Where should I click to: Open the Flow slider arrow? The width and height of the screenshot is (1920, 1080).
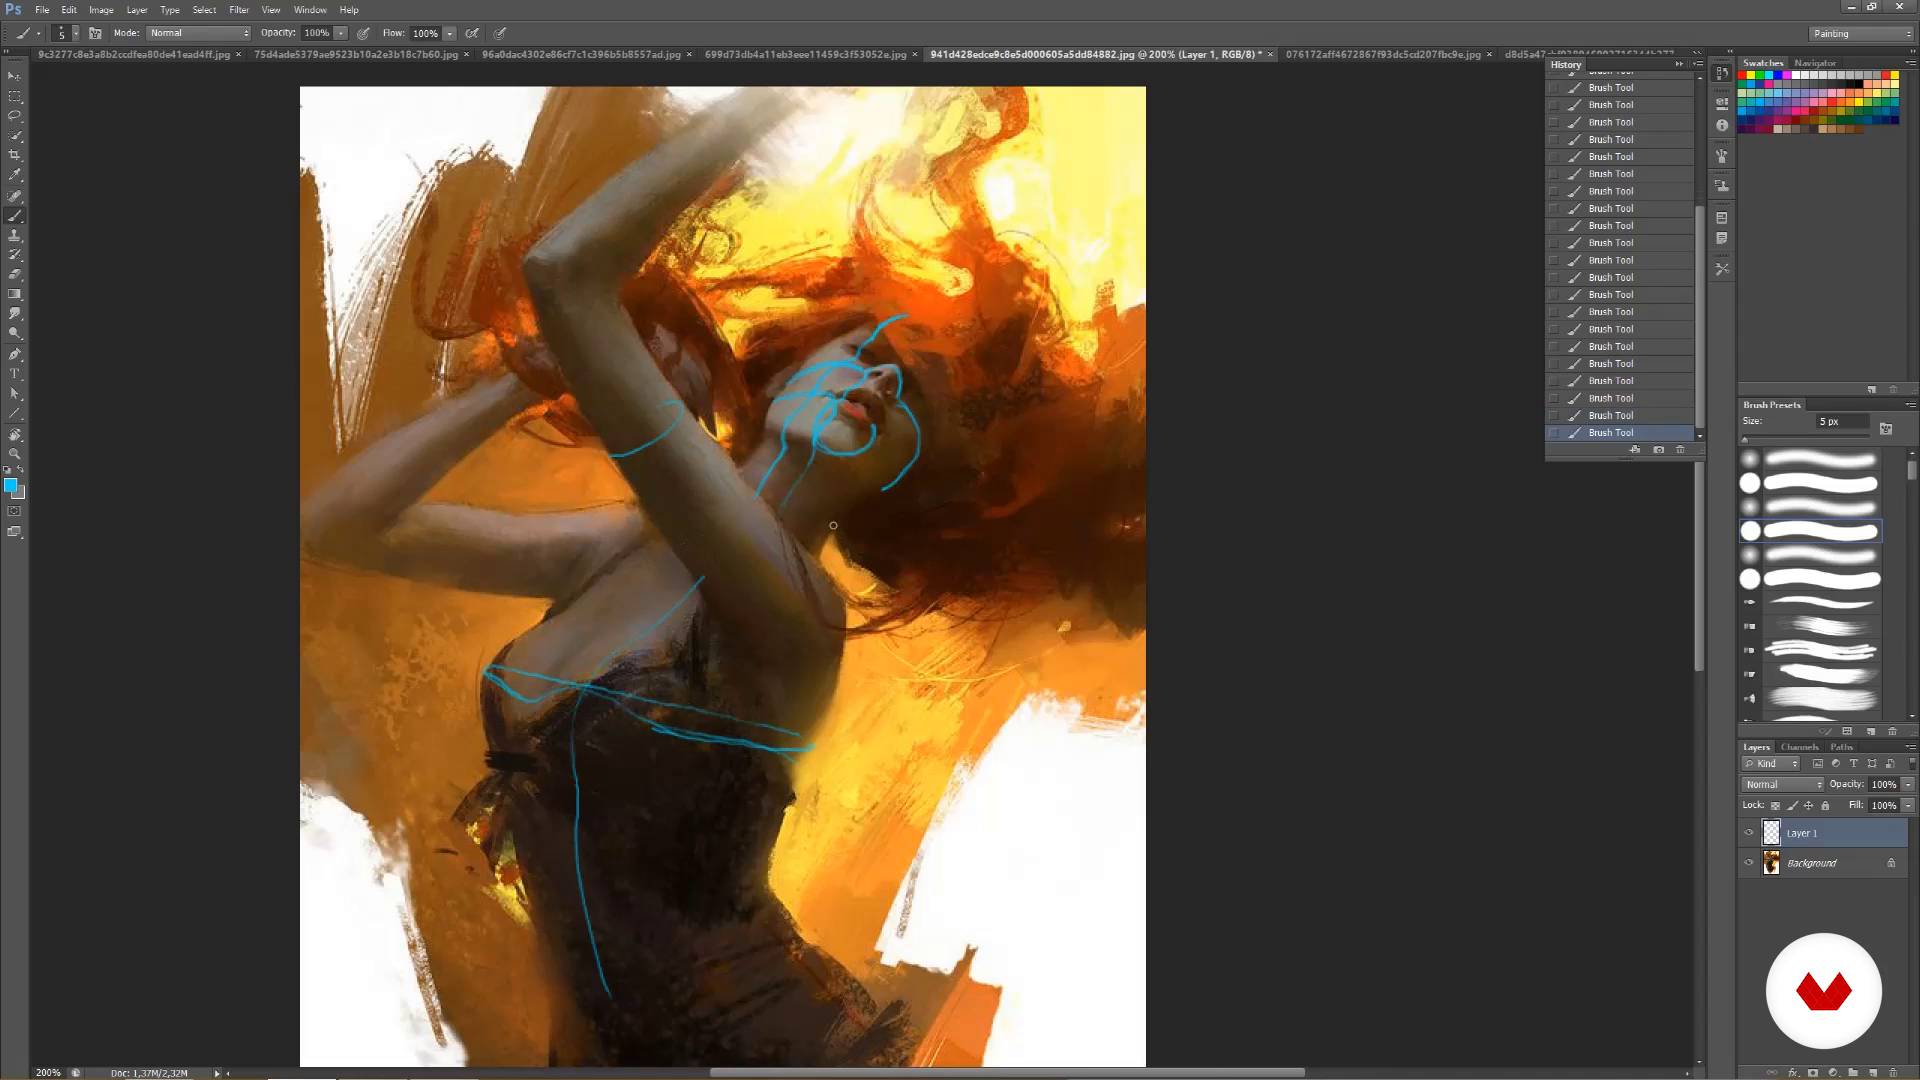(x=450, y=33)
